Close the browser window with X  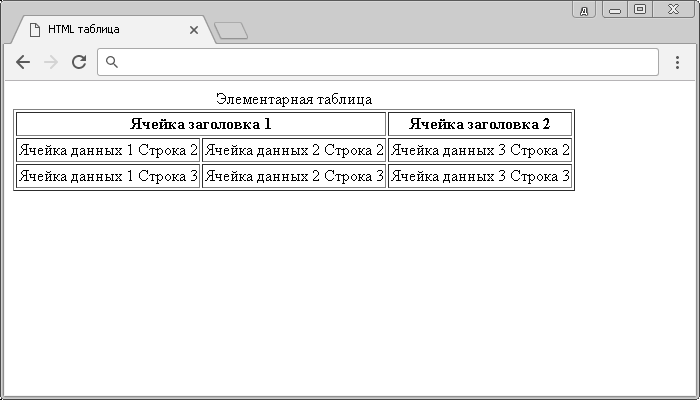click(x=673, y=9)
